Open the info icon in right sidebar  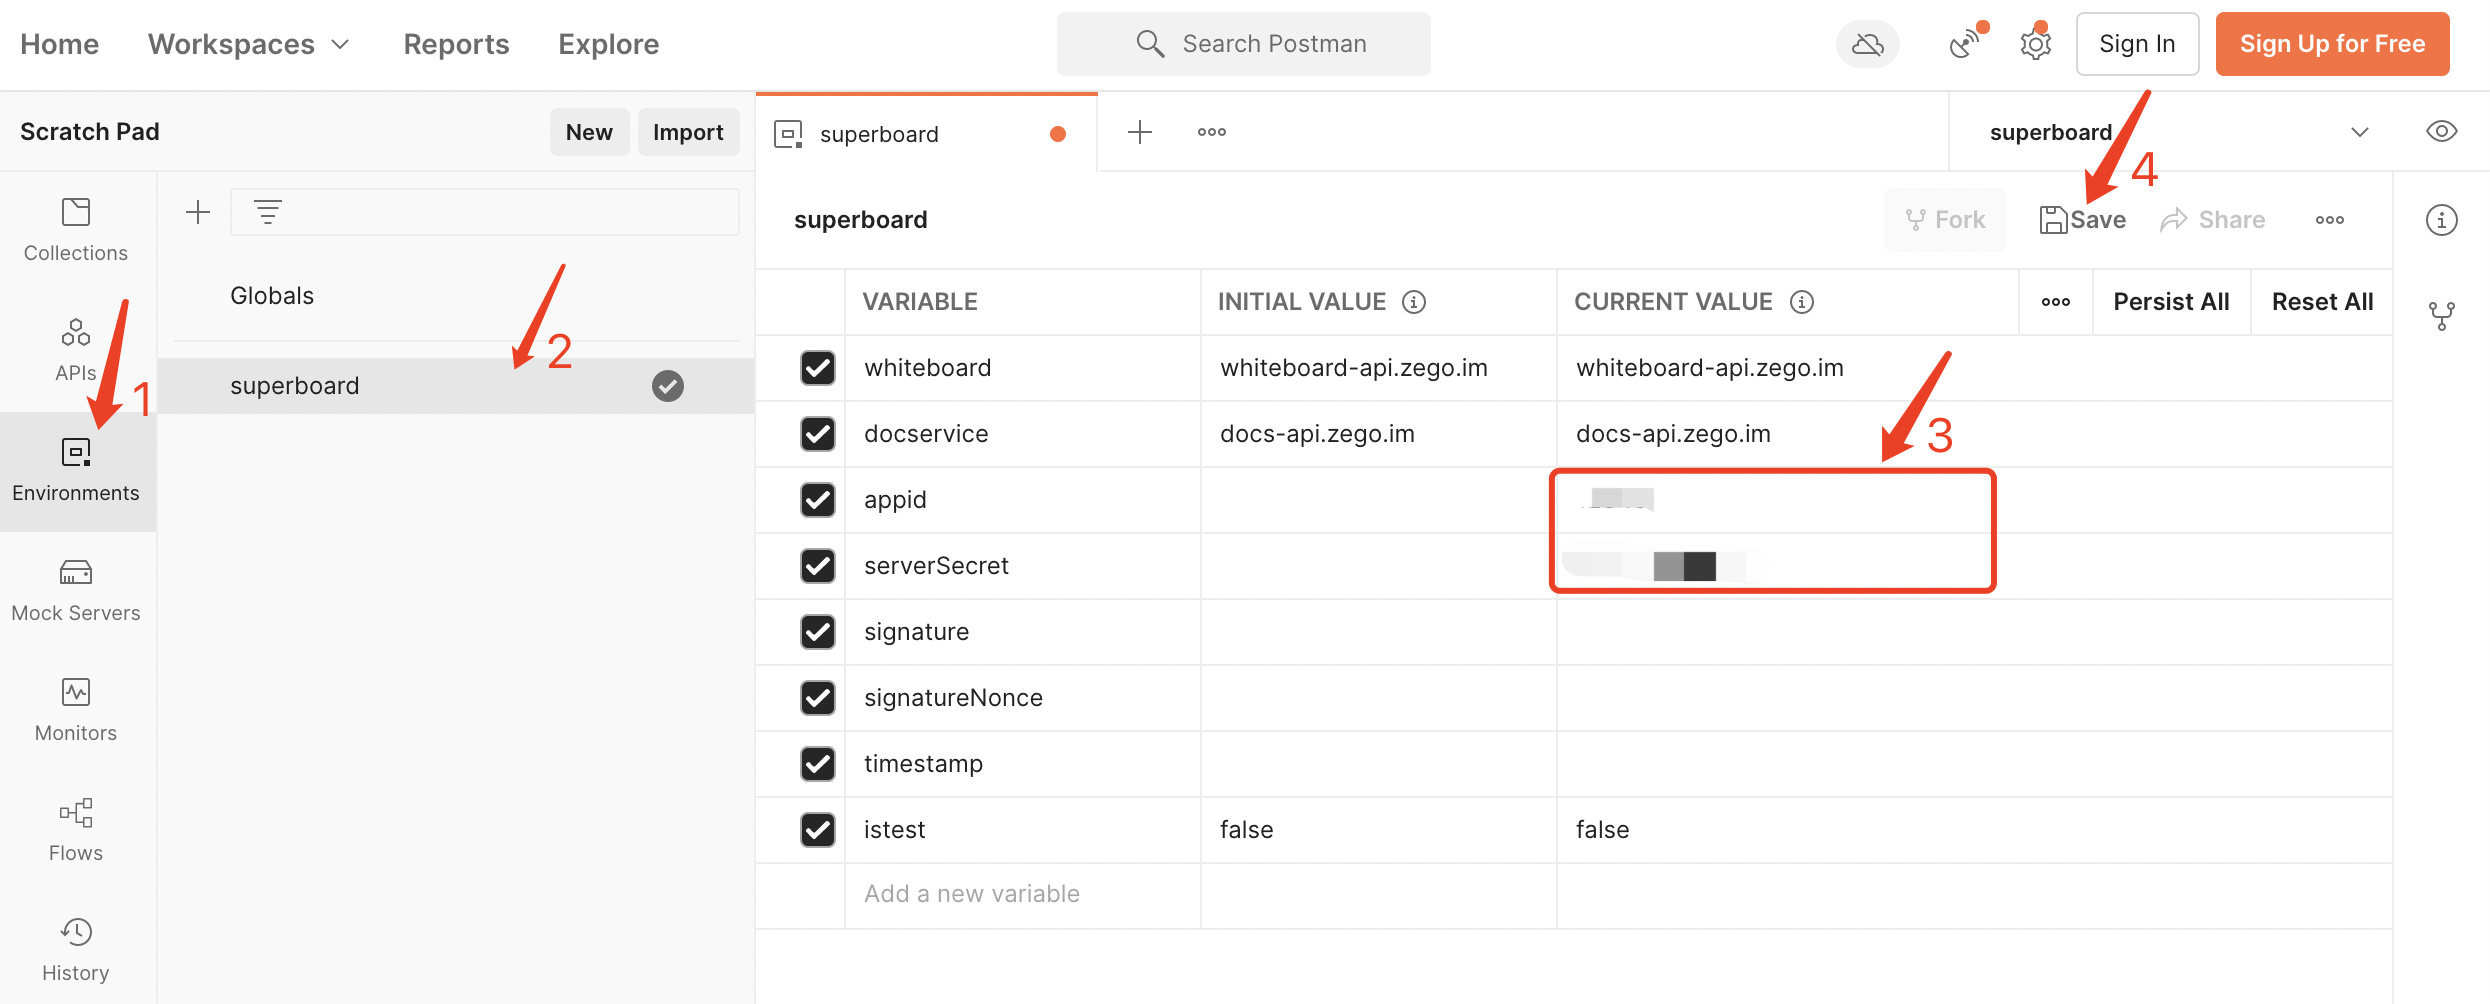tap(2442, 220)
